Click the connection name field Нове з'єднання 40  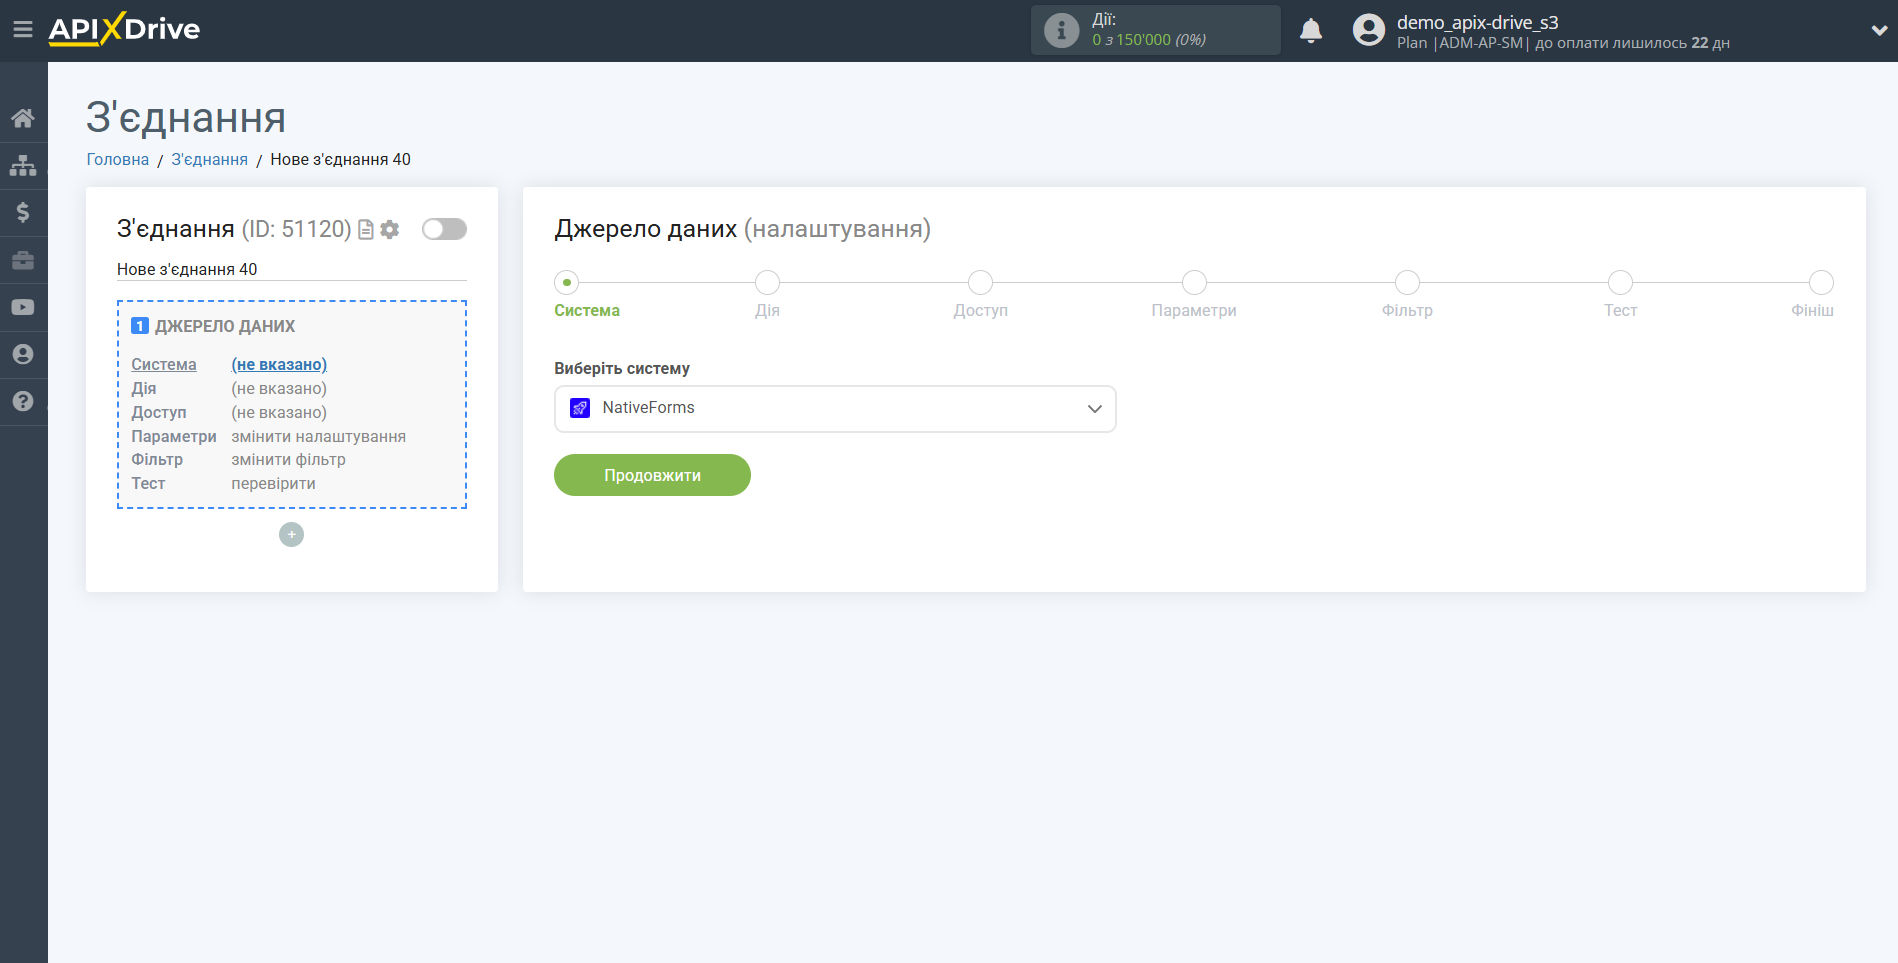tap(291, 270)
